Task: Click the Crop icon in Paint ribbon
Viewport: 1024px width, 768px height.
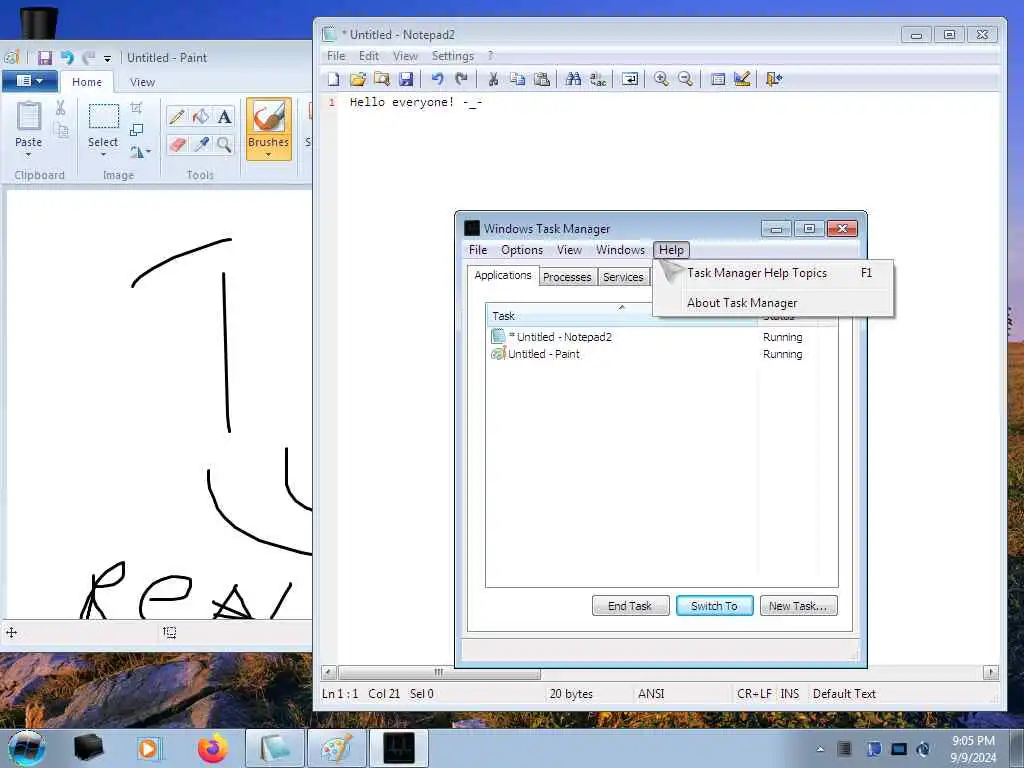Action: click(x=136, y=108)
